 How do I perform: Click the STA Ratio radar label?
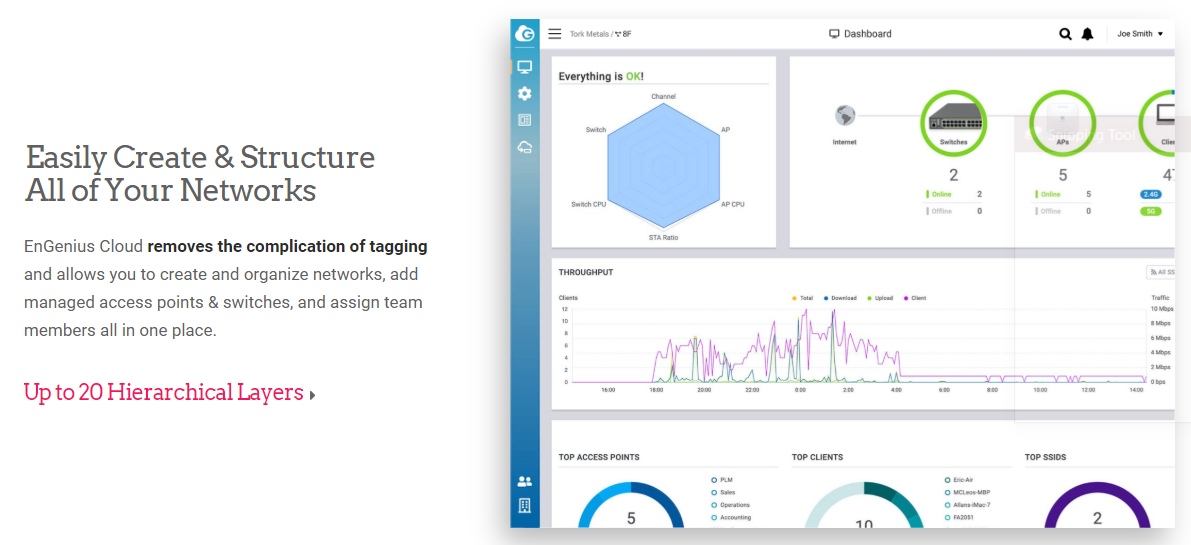663,238
